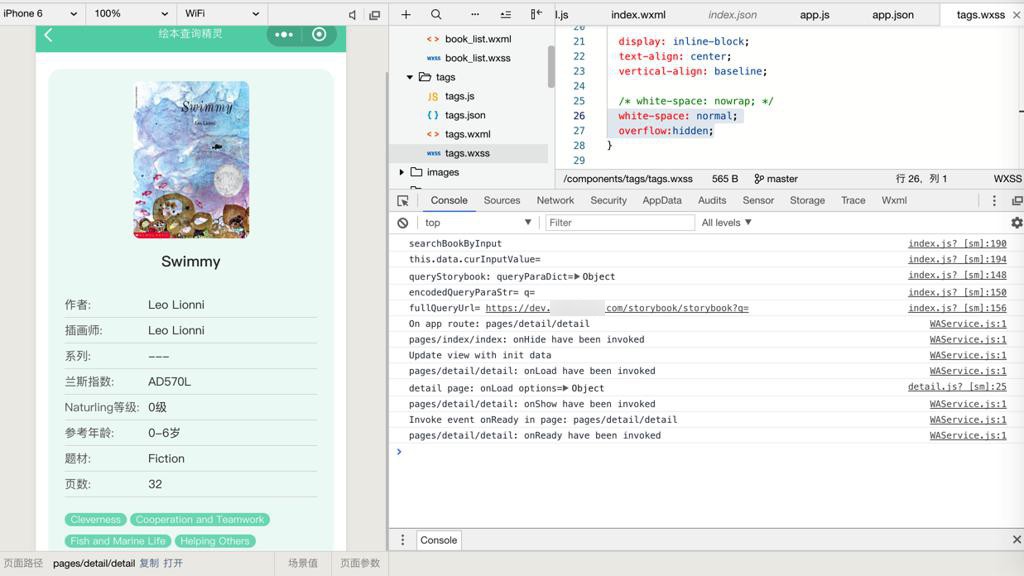The width and height of the screenshot is (1024, 576).
Task: Switch to app.json editor tab
Action: [x=893, y=15]
